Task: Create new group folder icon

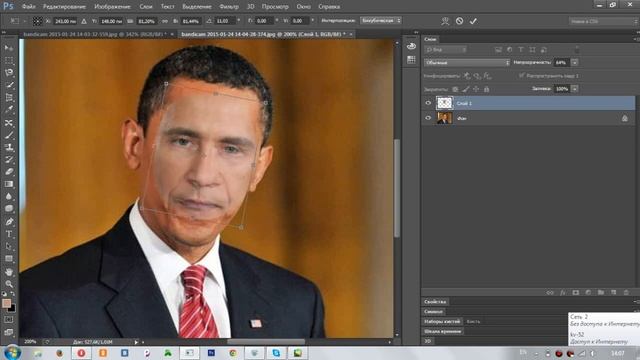Action: pos(601,293)
